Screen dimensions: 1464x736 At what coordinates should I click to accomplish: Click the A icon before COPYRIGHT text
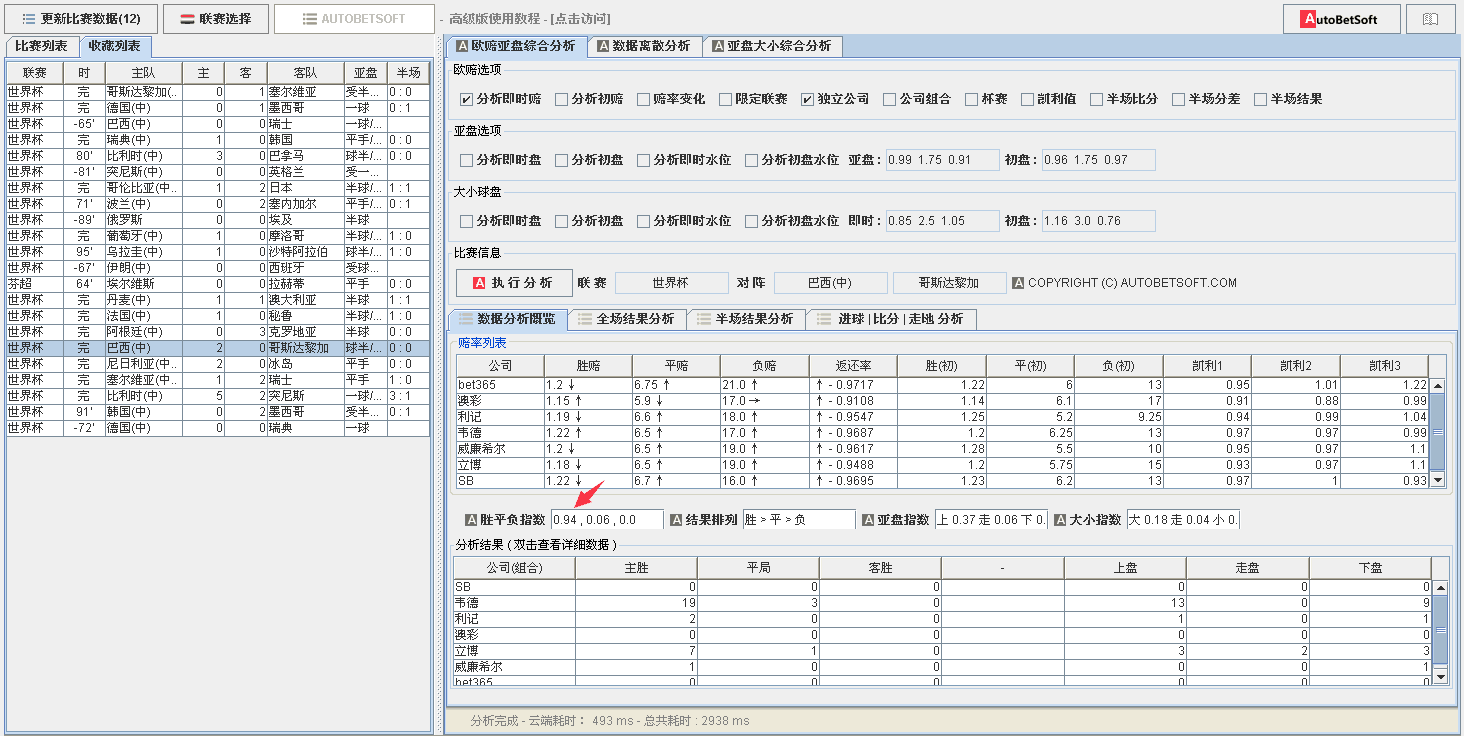coord(1018,283)
